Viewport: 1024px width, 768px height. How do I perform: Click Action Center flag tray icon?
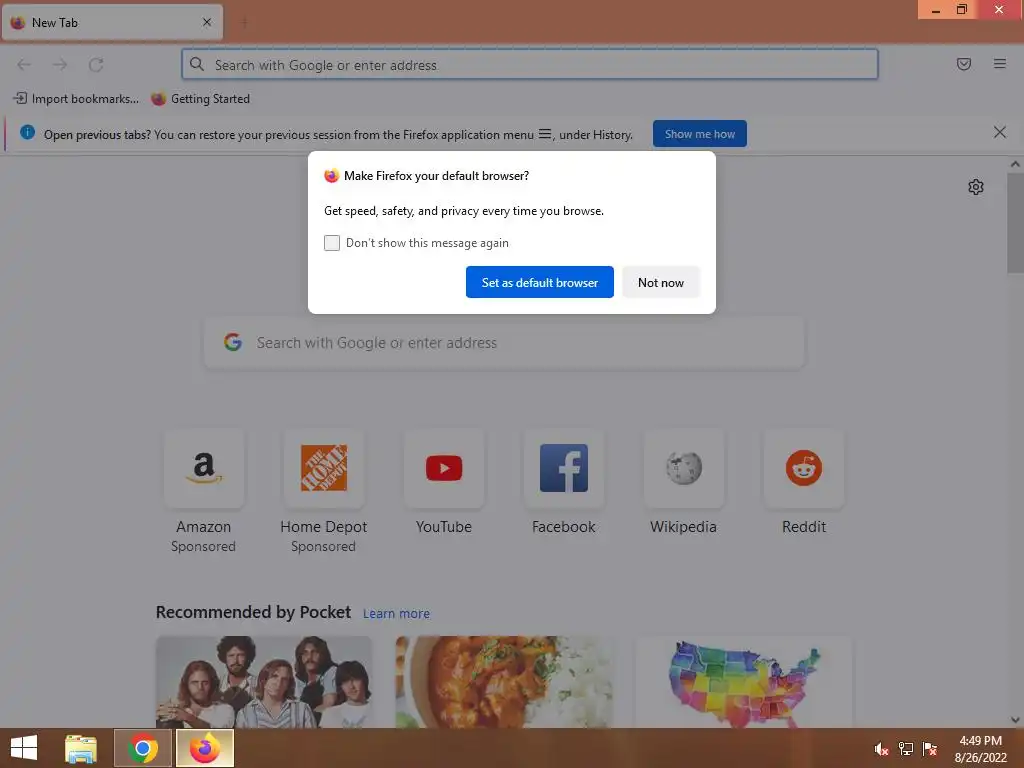click(x=930, y=749)
